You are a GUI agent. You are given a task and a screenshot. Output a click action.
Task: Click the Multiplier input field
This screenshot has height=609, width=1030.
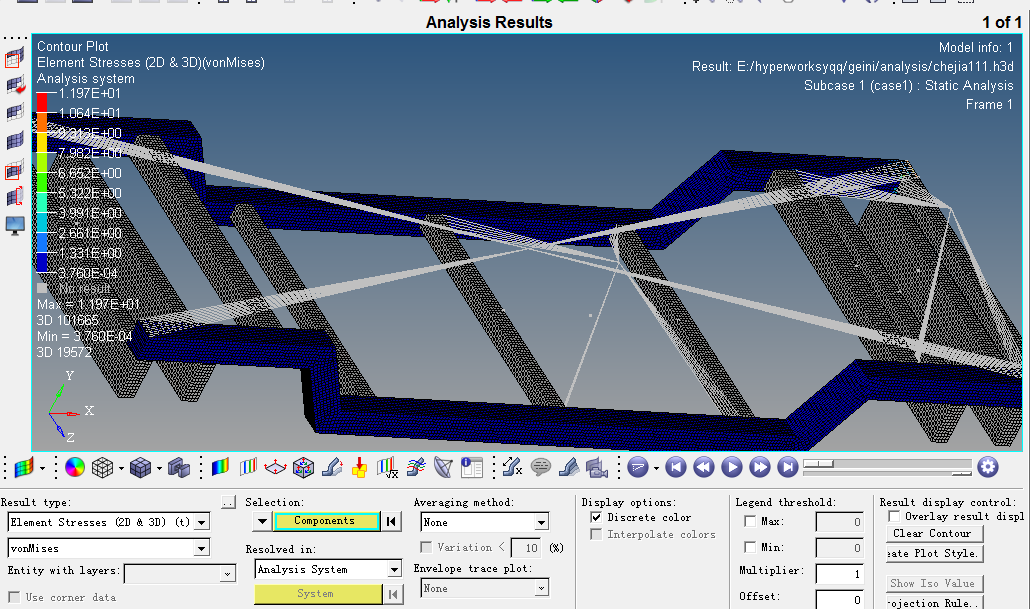tap(838, 574)
